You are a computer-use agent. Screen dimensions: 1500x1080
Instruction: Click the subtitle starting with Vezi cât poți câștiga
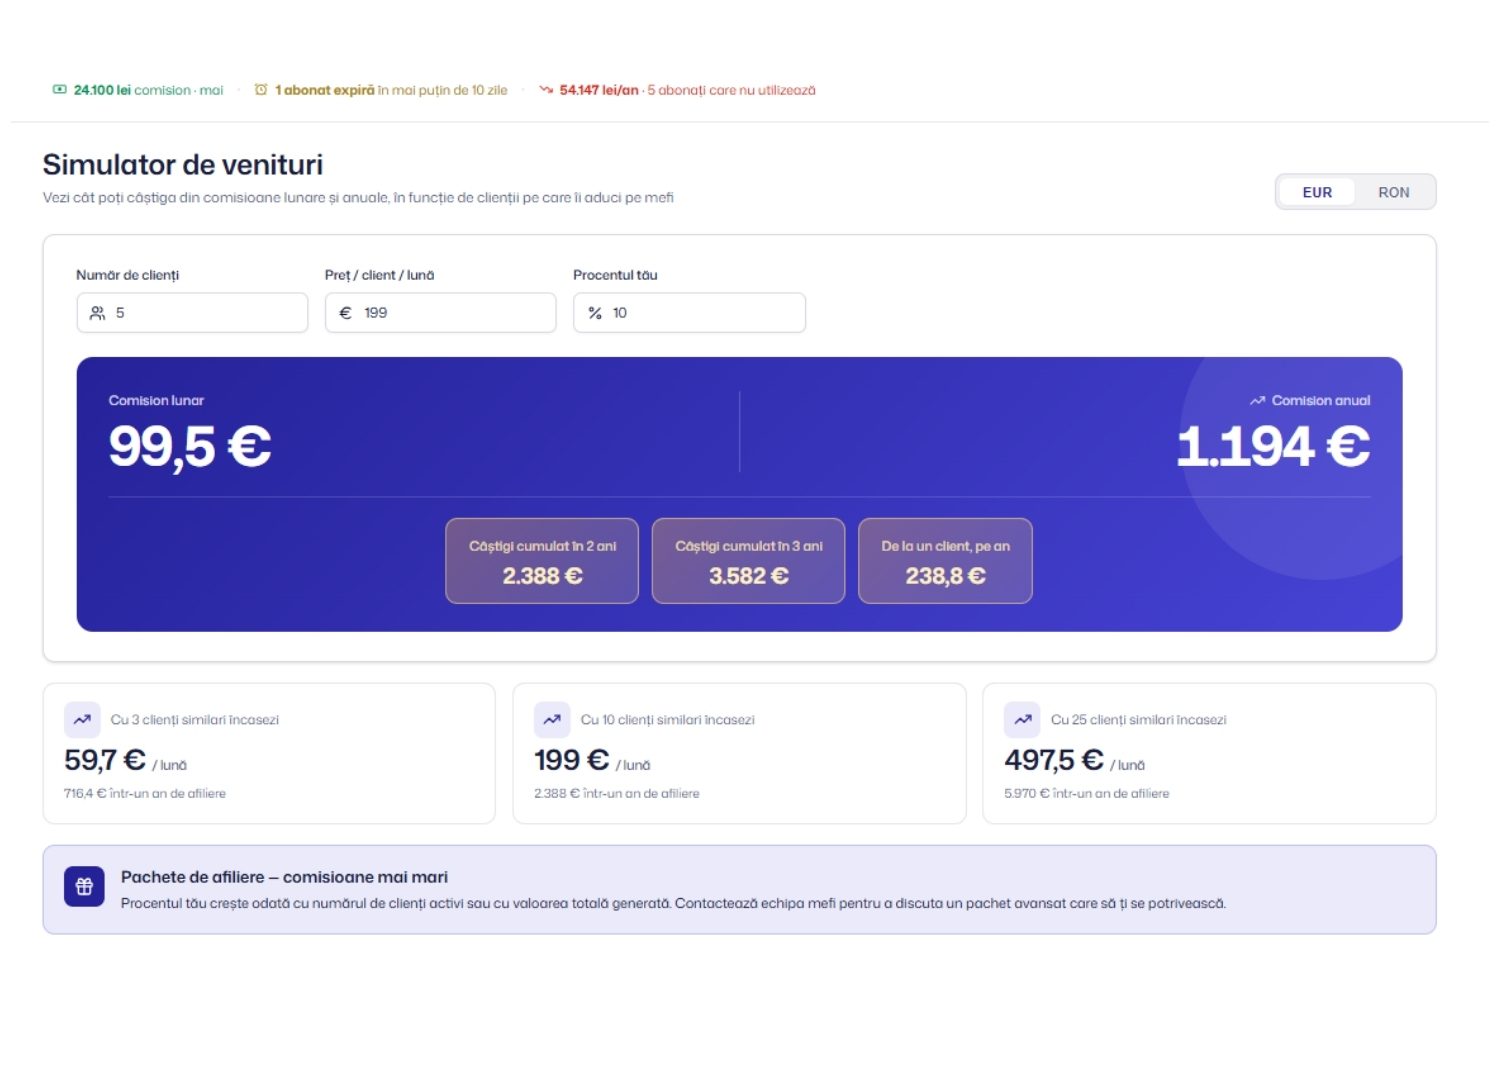tap(358, 198)
